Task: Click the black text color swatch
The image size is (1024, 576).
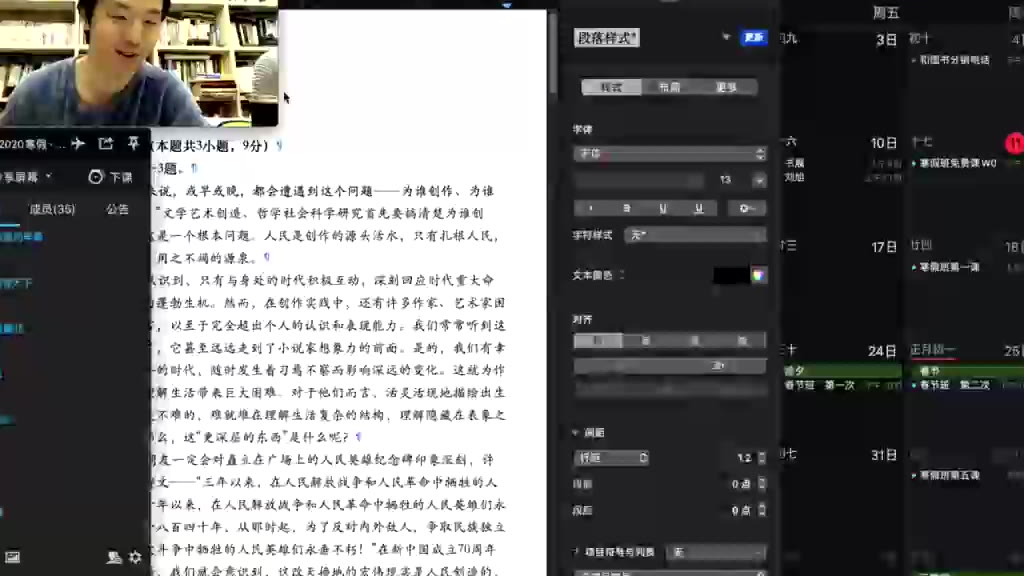Action: (730, 275)
